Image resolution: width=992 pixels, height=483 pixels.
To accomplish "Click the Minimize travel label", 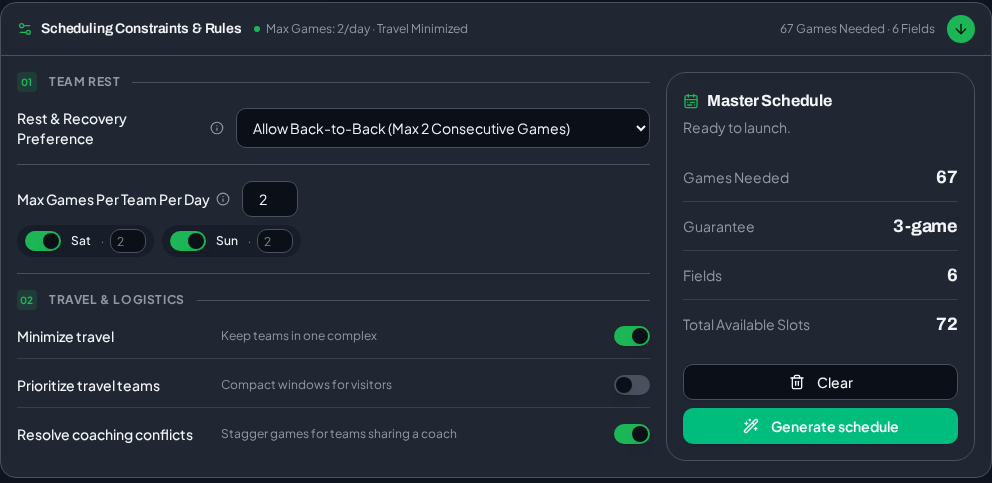I will point(66,337).
